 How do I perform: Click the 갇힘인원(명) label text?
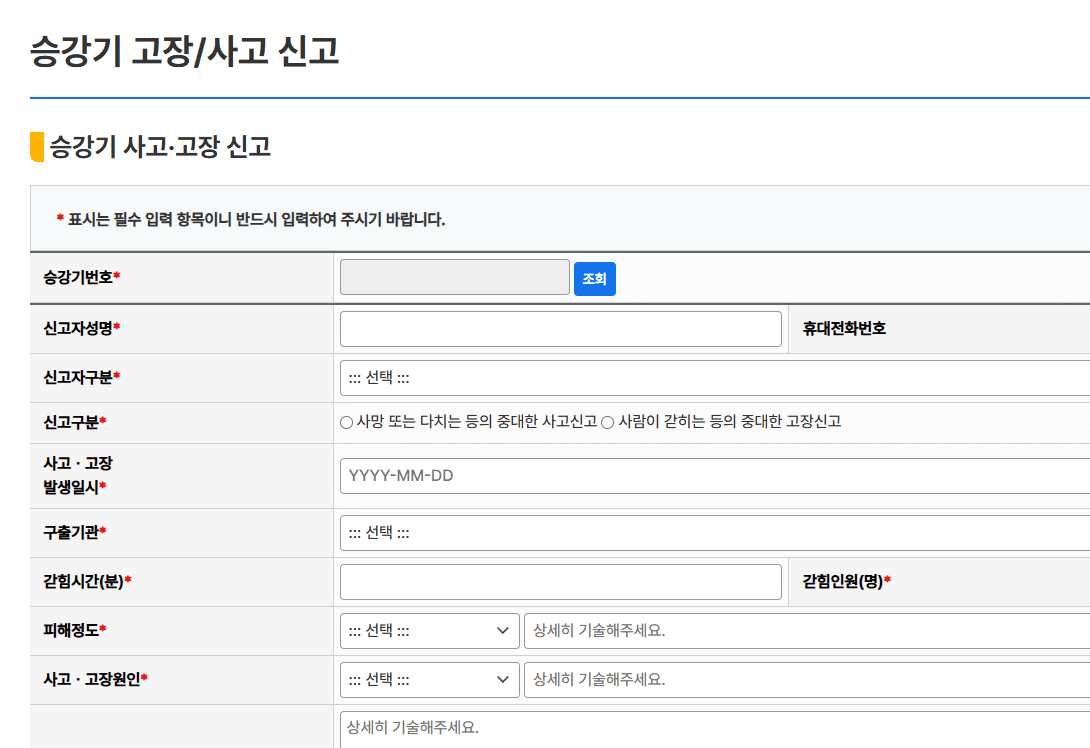pyautogui.click(x=846, y=581)
